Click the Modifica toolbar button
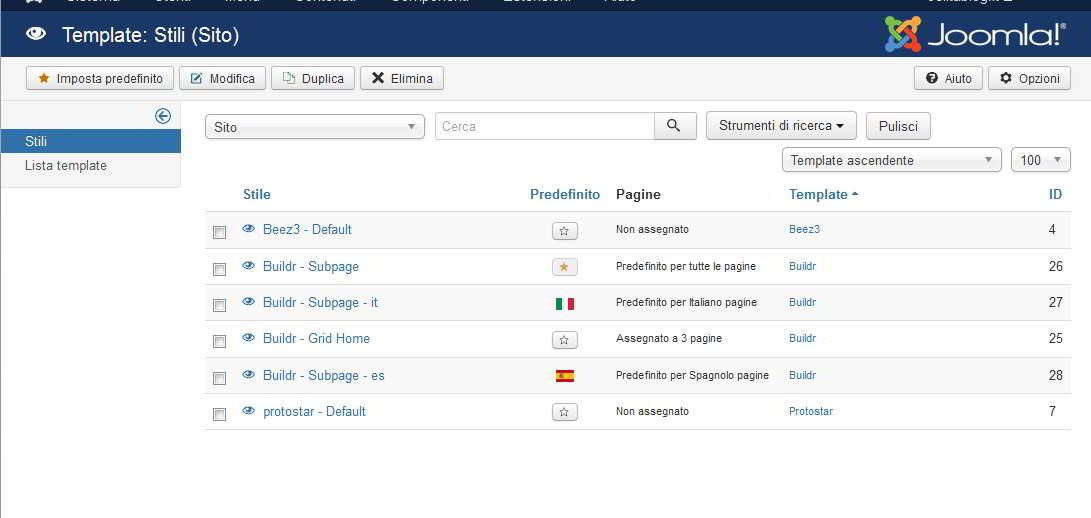Image resolution: width=1091 pixels, height=518 pixels. tap(222, 78)
